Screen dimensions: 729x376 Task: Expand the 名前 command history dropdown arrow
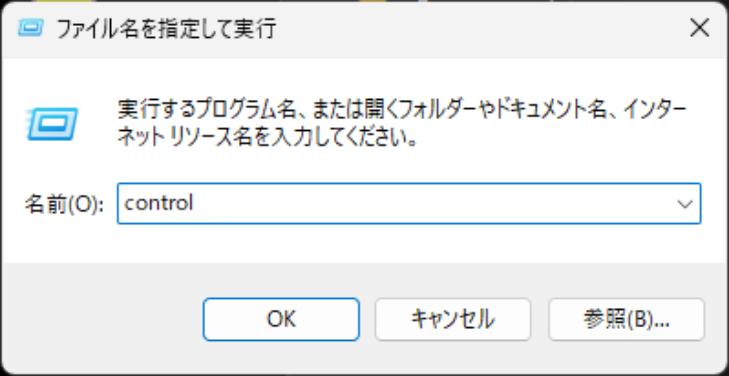point(684,204)
